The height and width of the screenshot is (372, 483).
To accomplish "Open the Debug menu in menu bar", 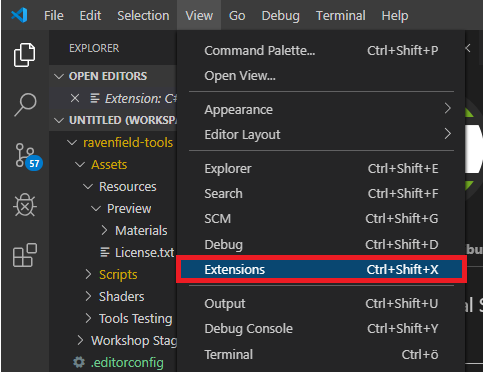I will point(280,15).
